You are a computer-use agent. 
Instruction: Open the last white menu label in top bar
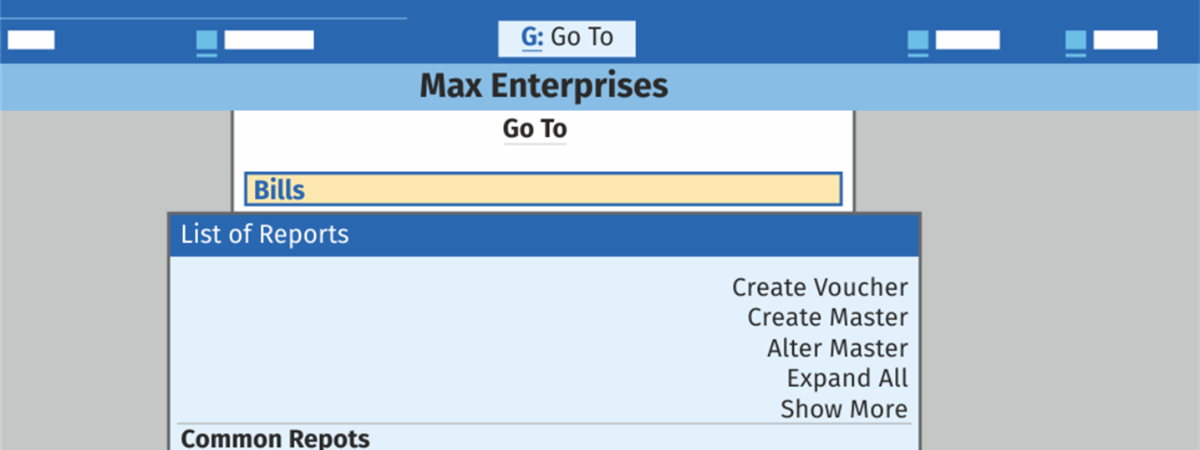click(x=1125, y=40)
